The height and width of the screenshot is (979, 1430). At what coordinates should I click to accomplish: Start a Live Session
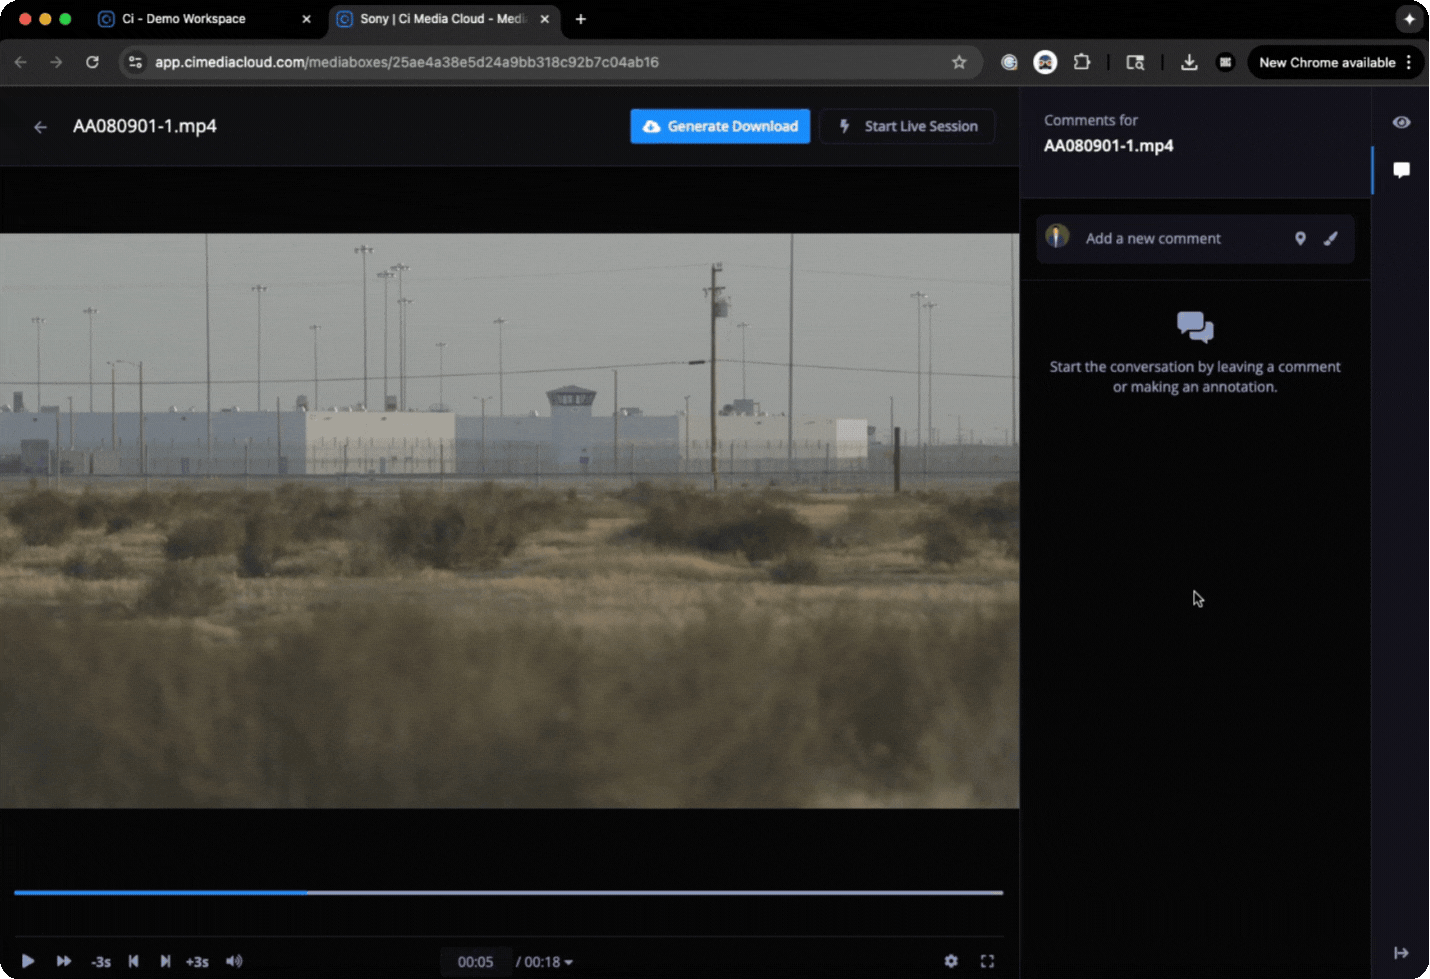tap(907, 126)
